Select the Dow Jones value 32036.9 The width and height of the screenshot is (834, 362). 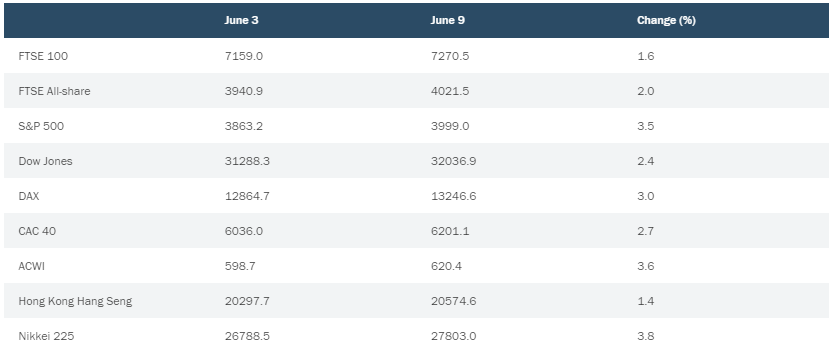point(453,161)
